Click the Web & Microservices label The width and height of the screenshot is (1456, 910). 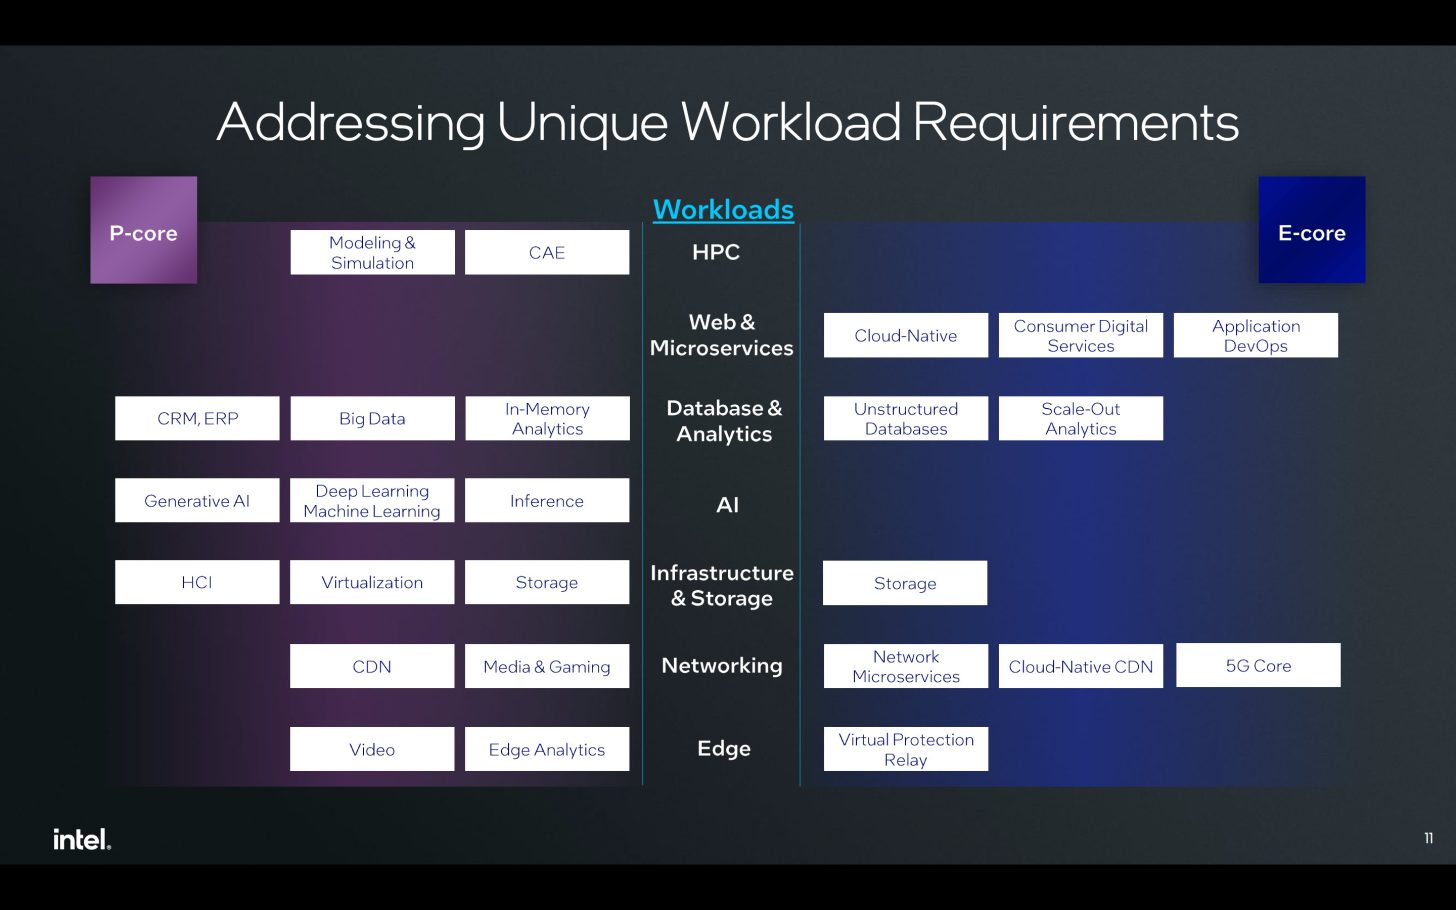tap(722, 335)
